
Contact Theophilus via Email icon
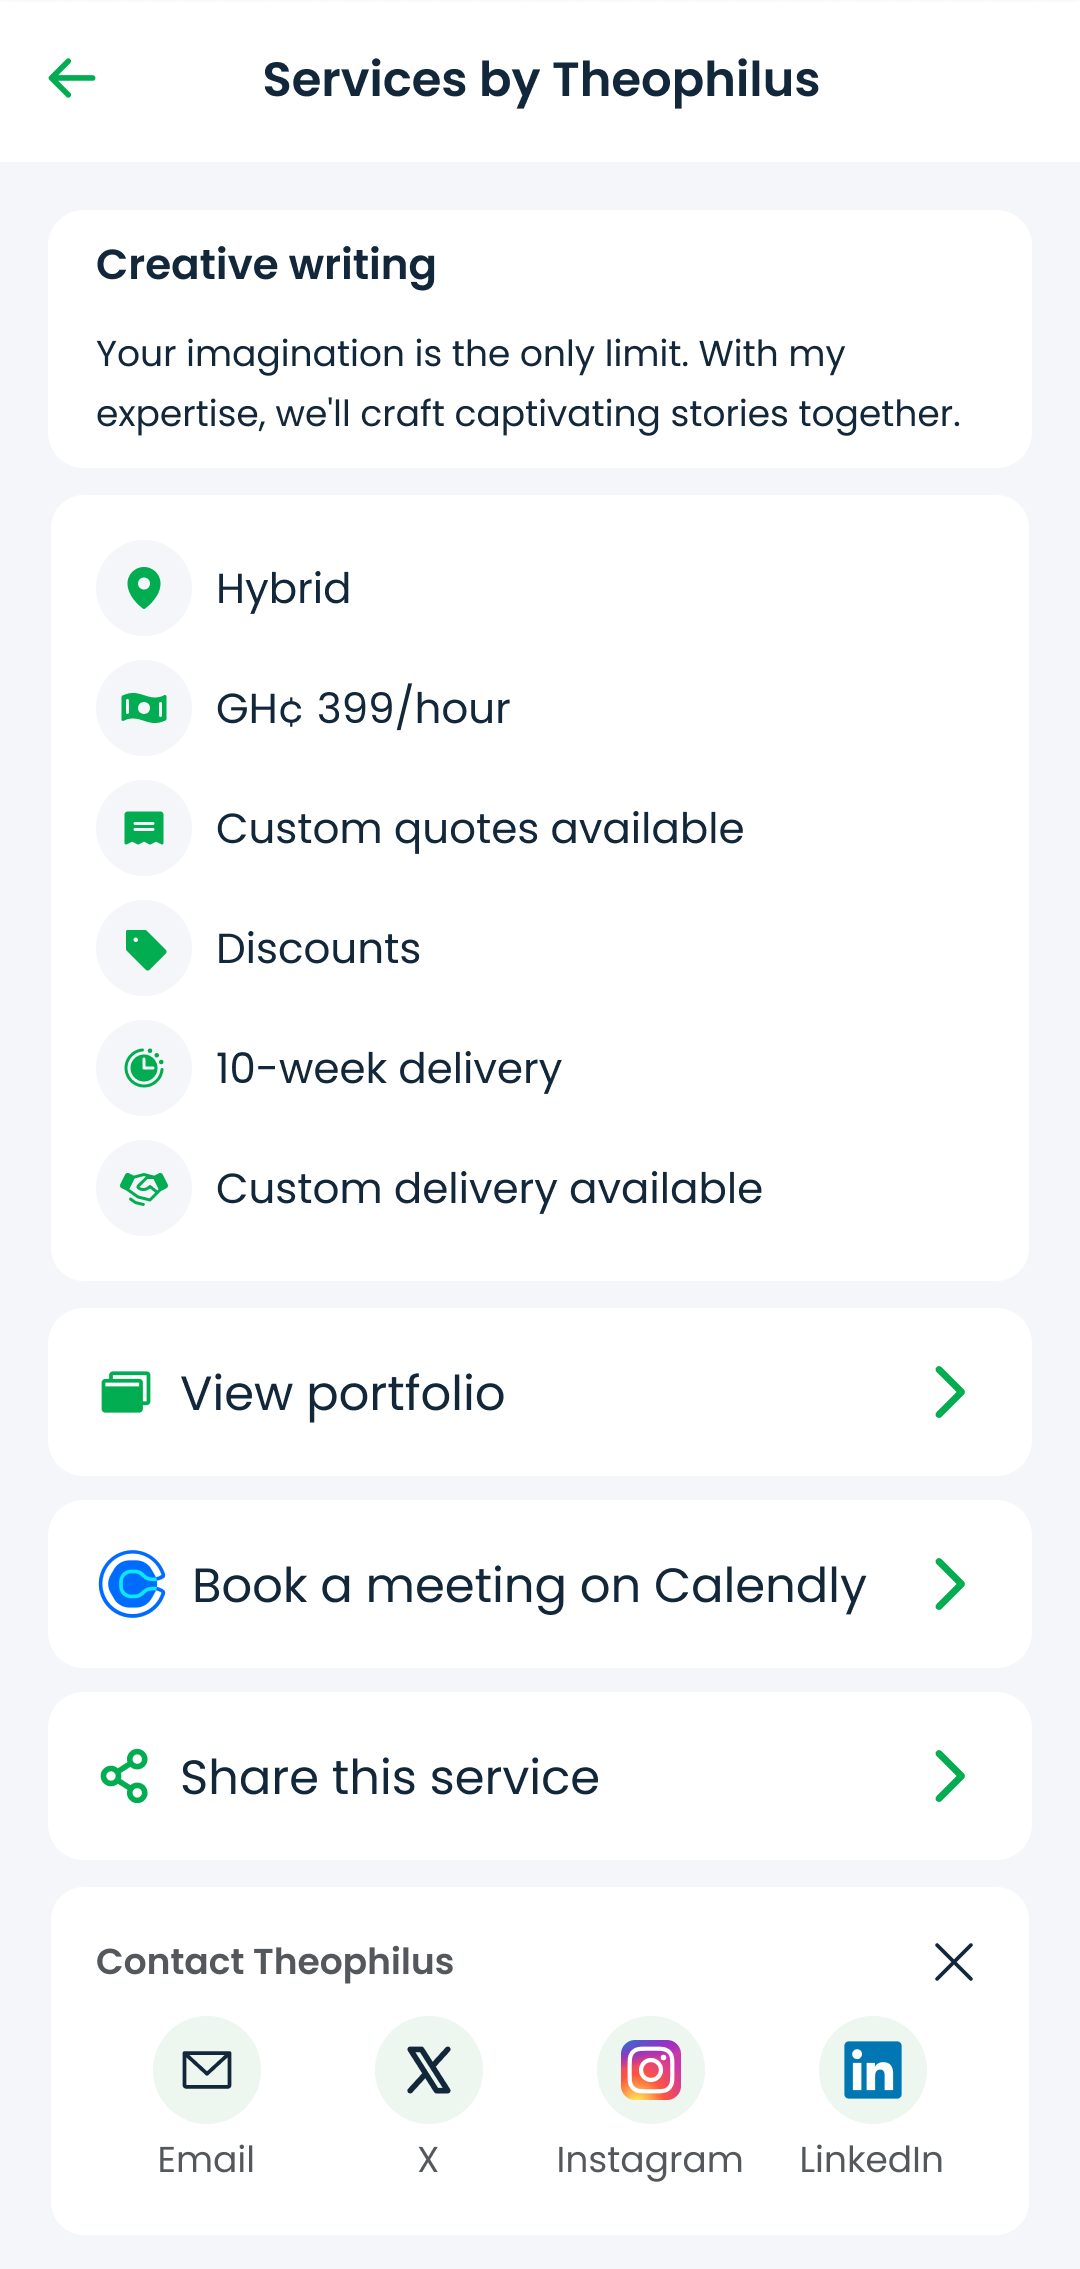[x=207, y=2070]
